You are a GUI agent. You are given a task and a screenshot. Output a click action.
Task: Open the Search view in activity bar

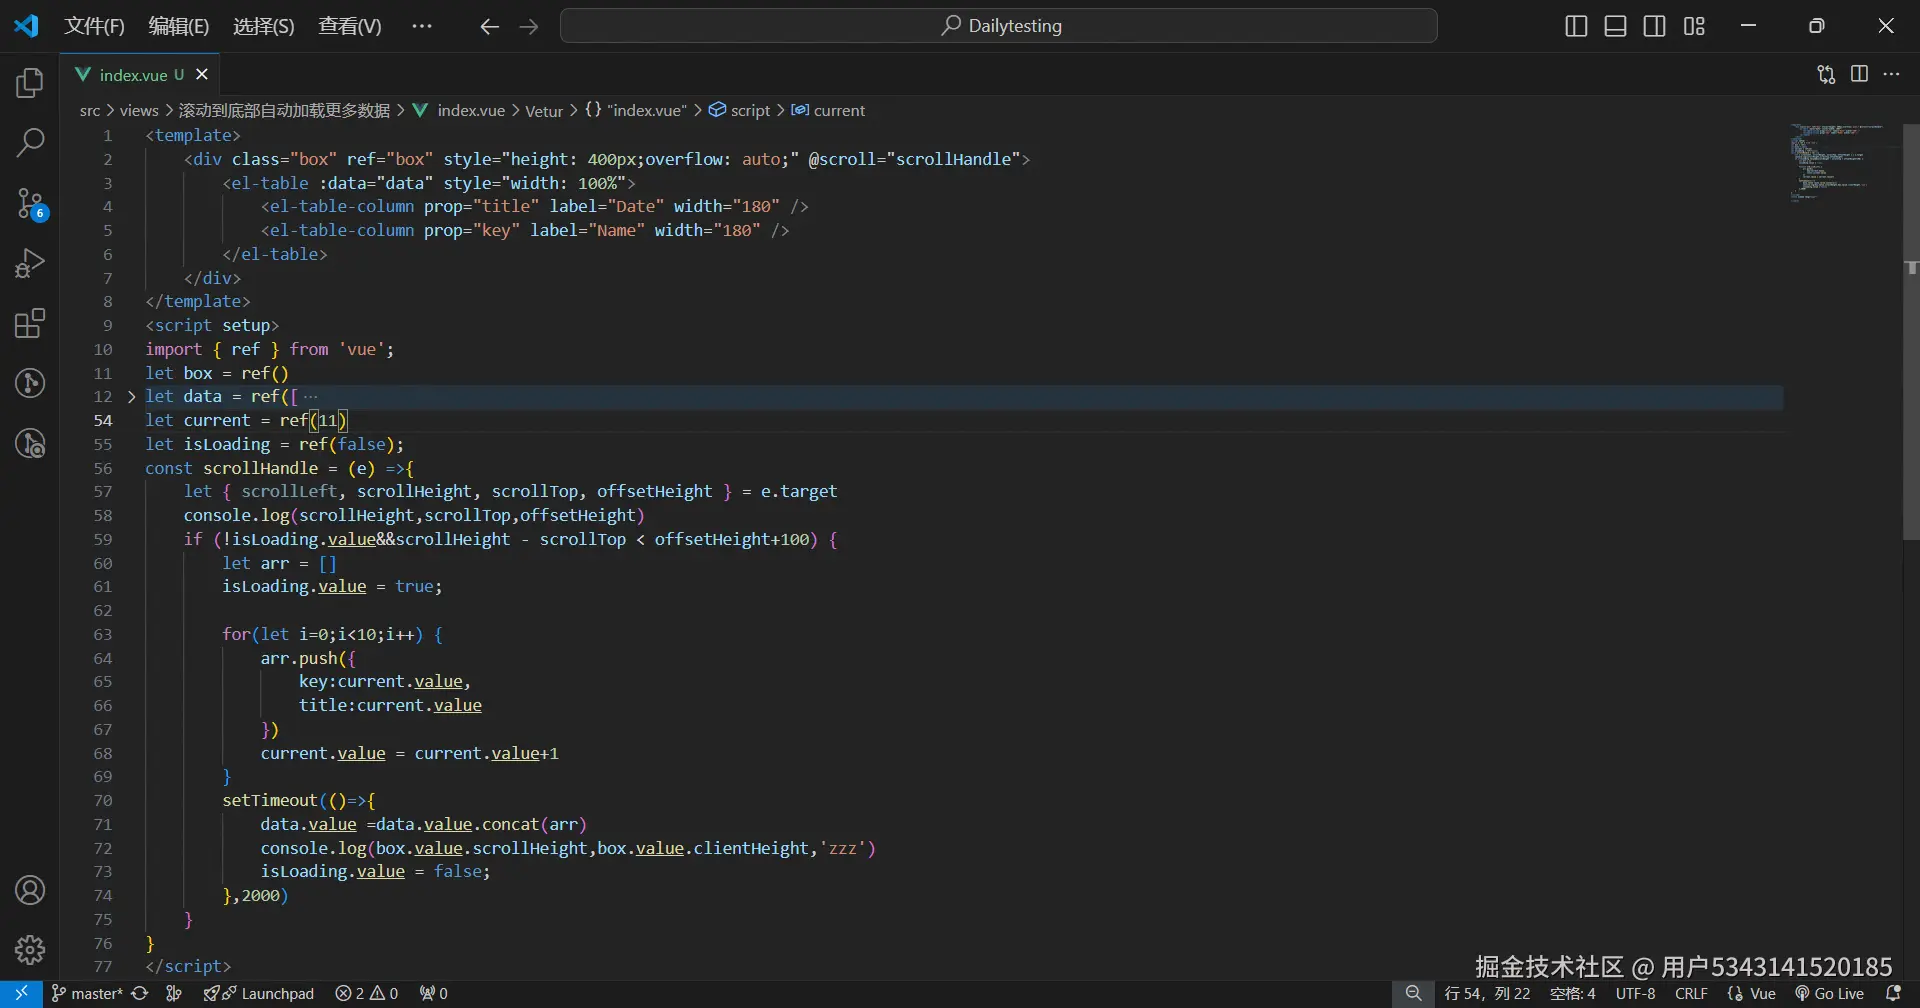(x=30, y=143)
